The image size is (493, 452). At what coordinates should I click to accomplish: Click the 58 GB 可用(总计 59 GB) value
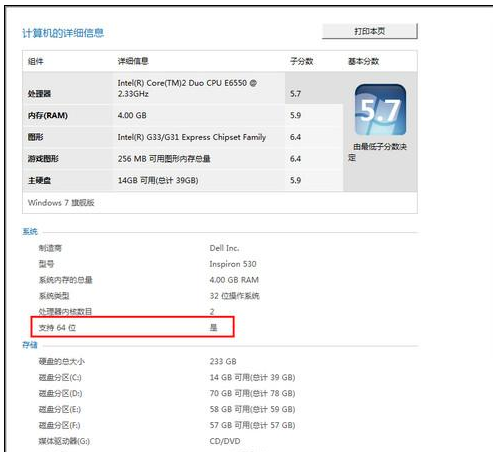(x=252, y=409)
